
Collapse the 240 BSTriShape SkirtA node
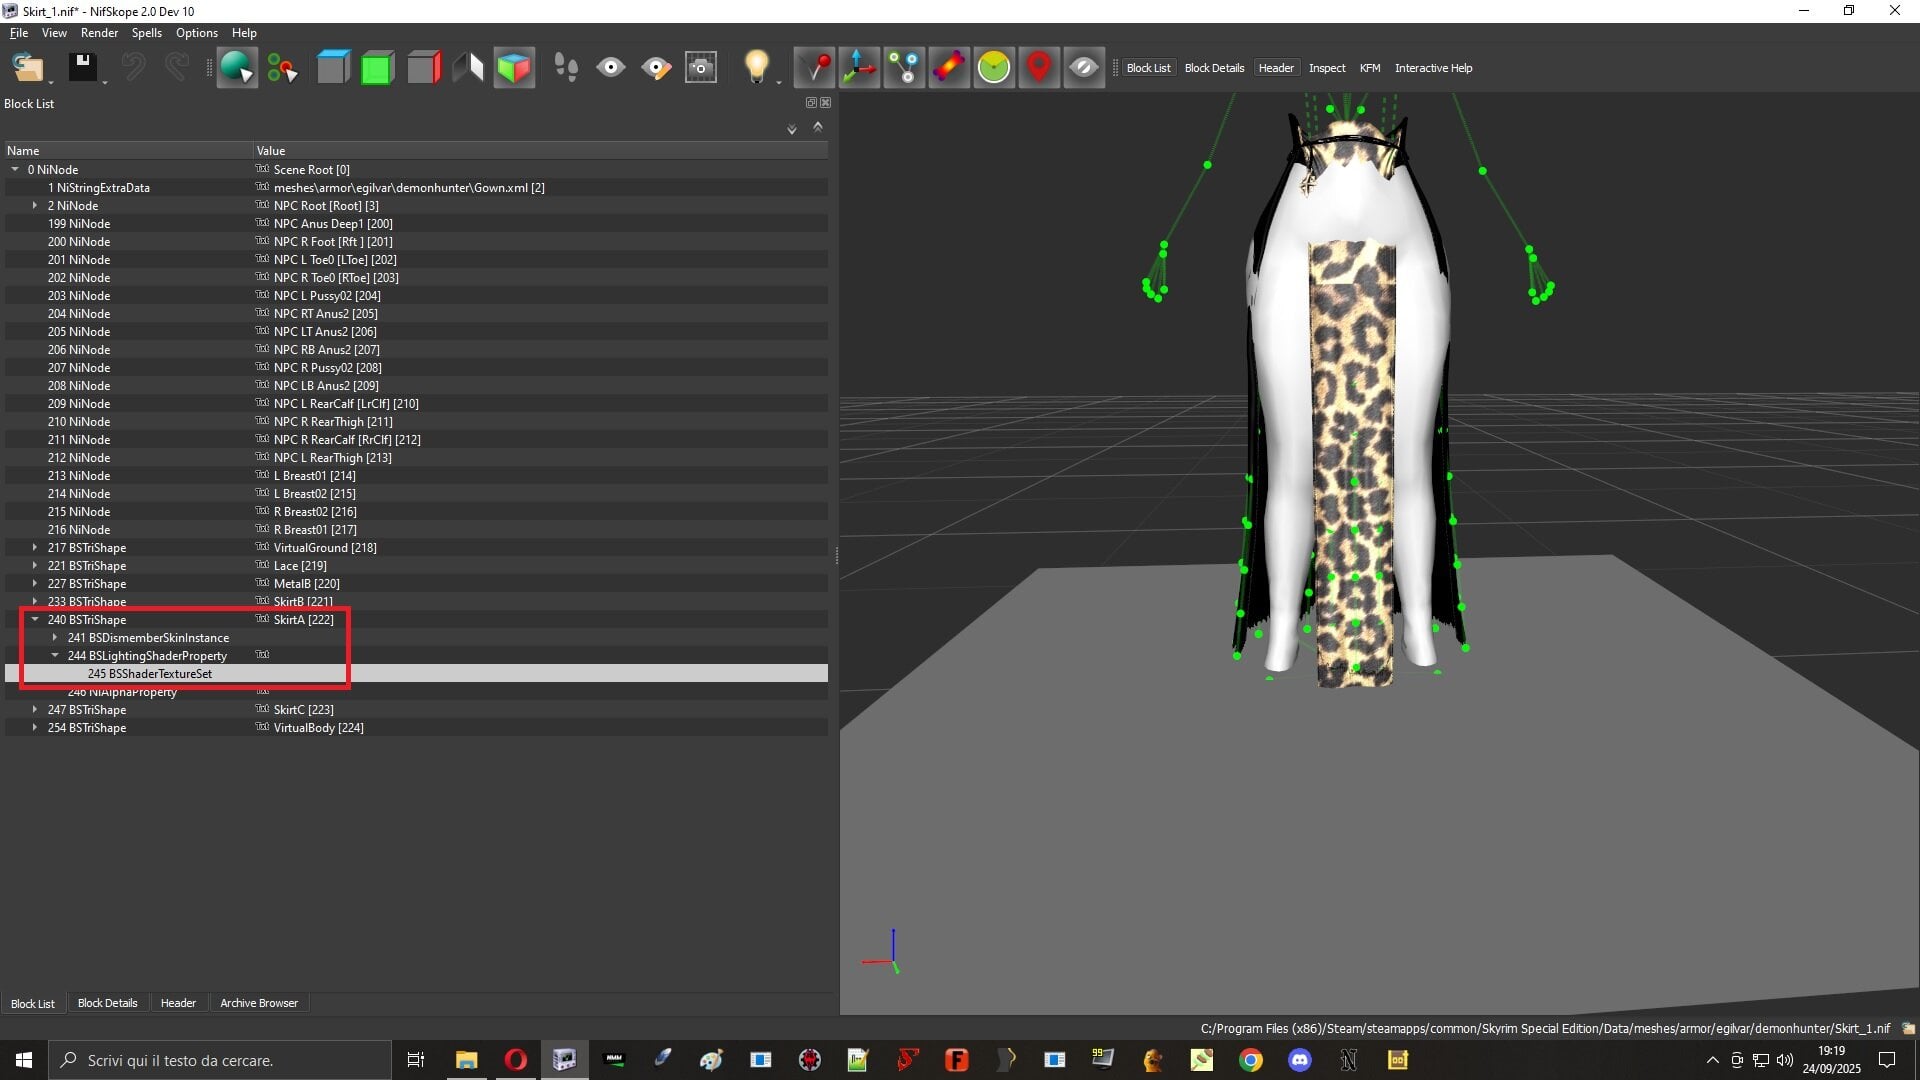click(x=35, y=620)
